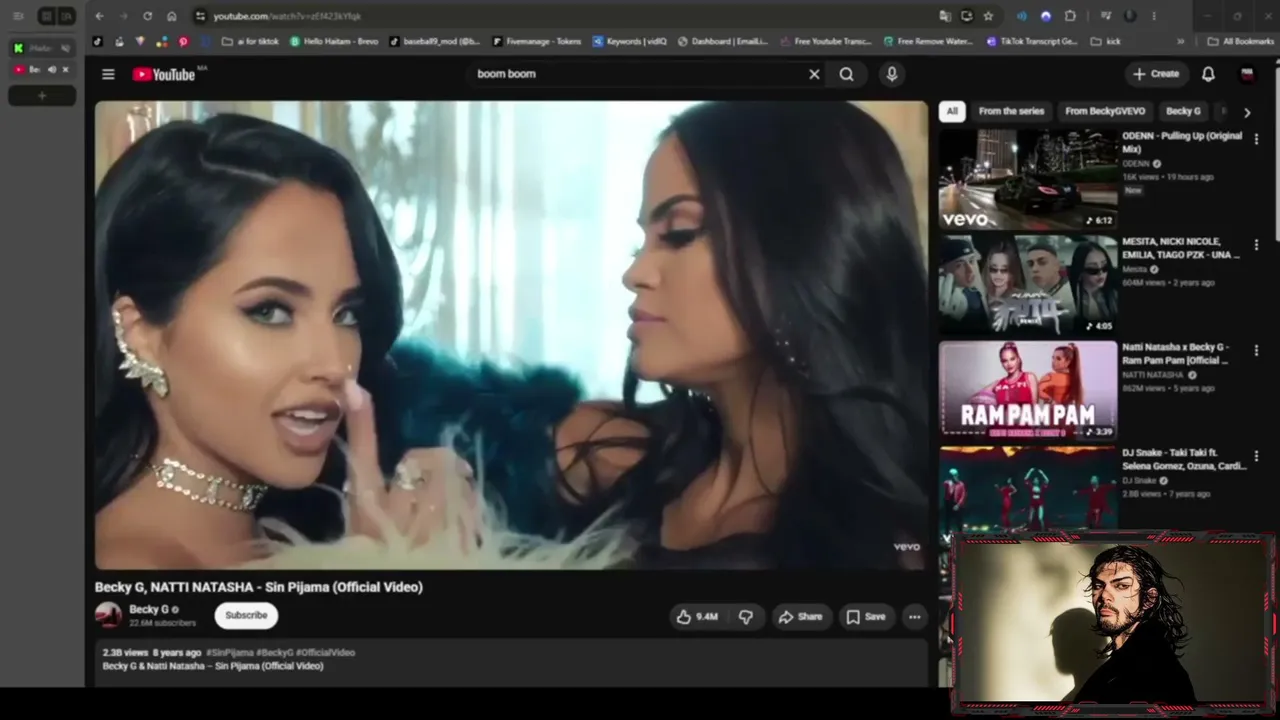Switch to the Kick vertical tab
This screenshot has width=1280, height=720.
[x=42, y=48]
